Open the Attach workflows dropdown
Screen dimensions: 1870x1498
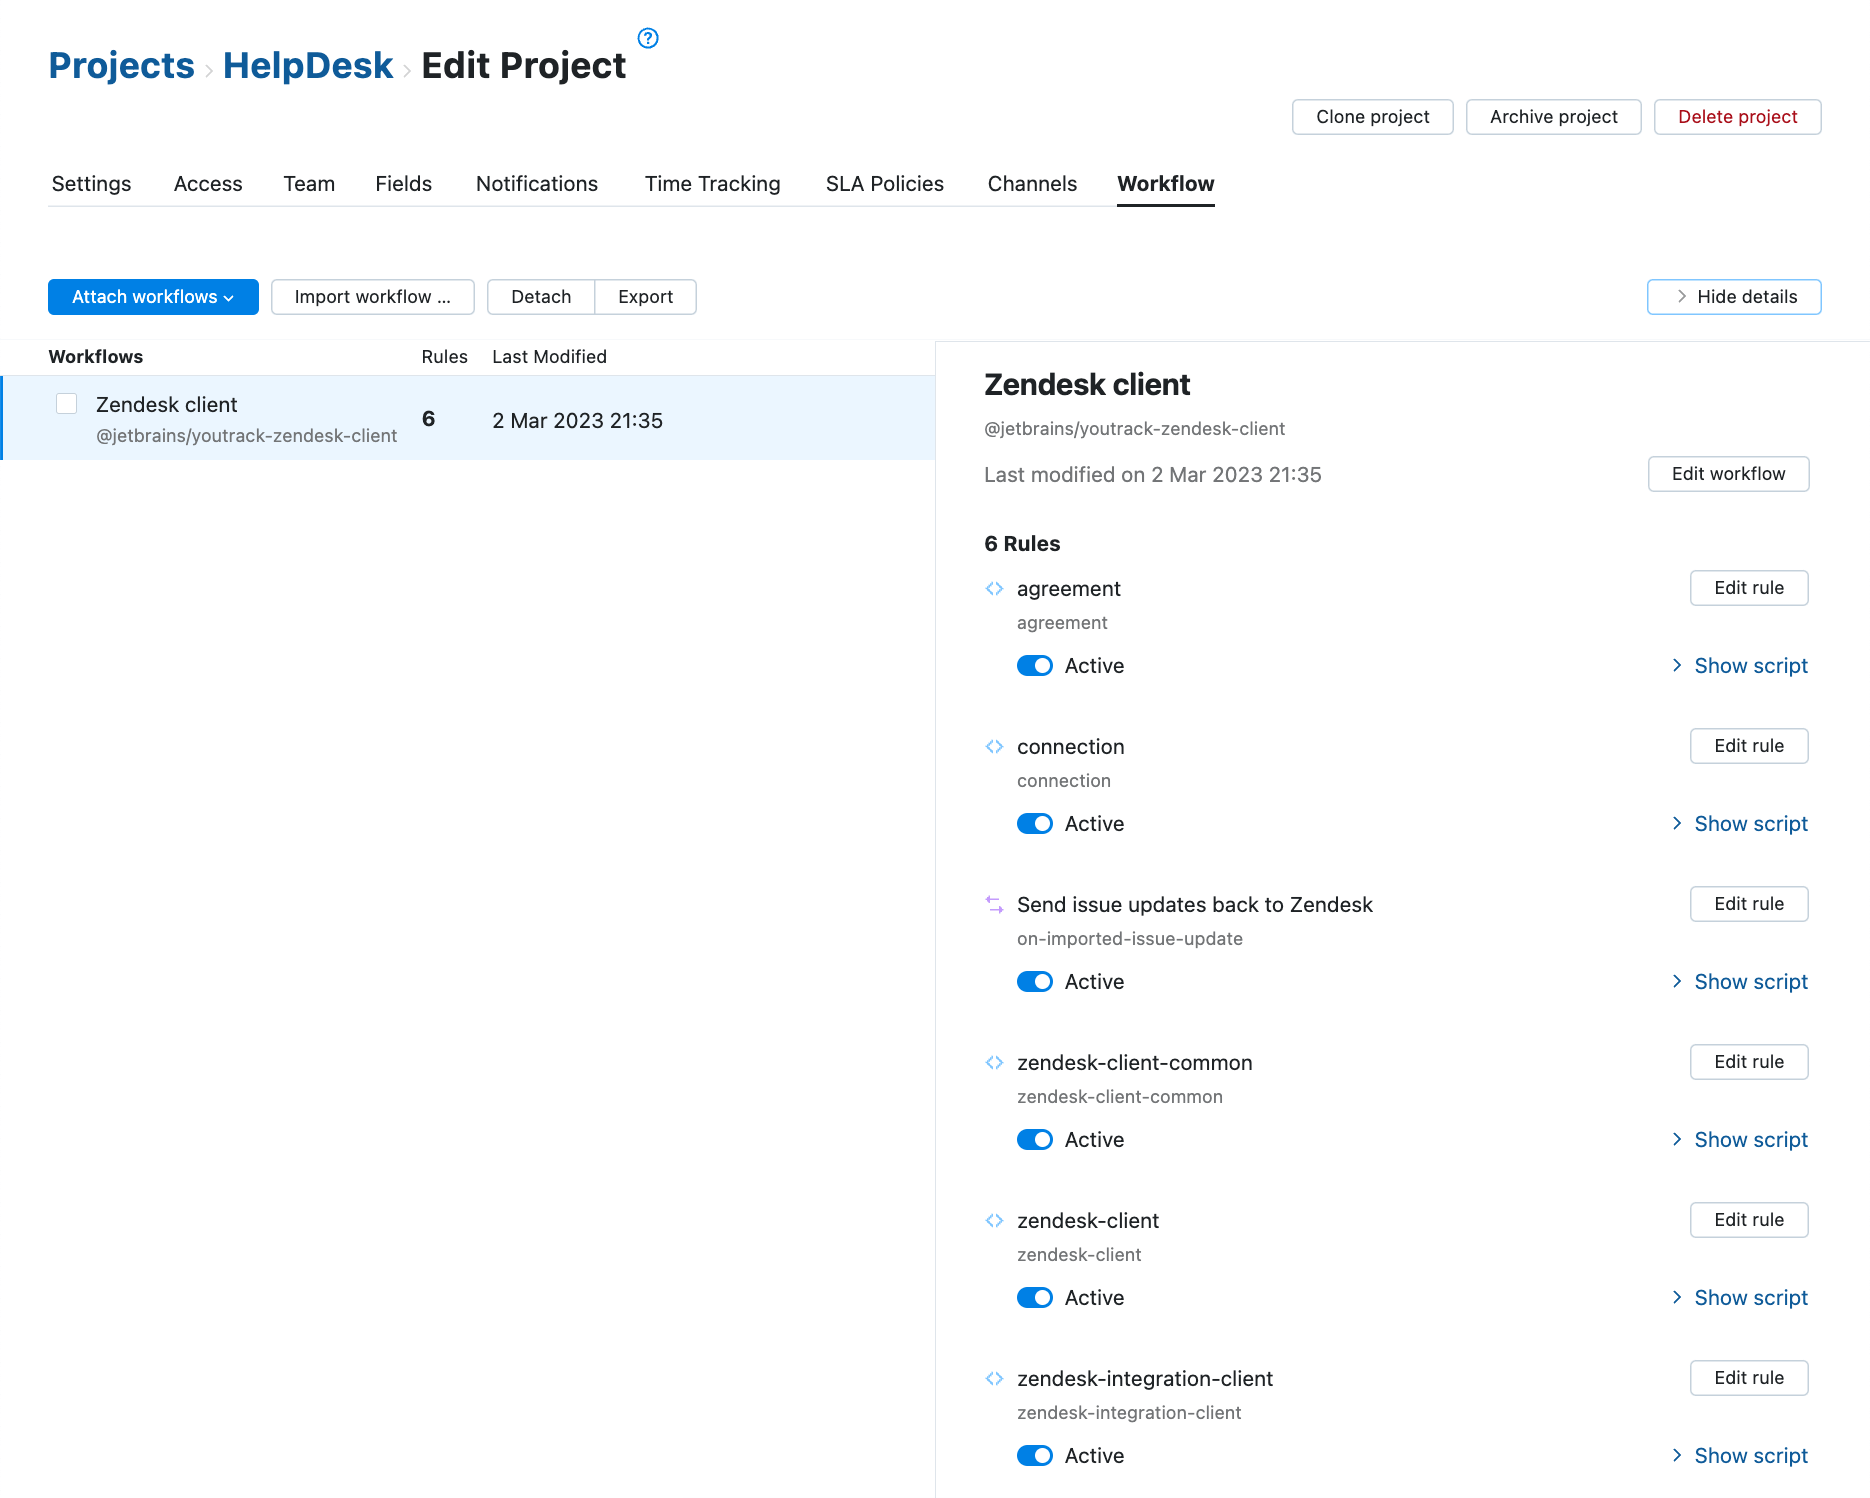153,296
